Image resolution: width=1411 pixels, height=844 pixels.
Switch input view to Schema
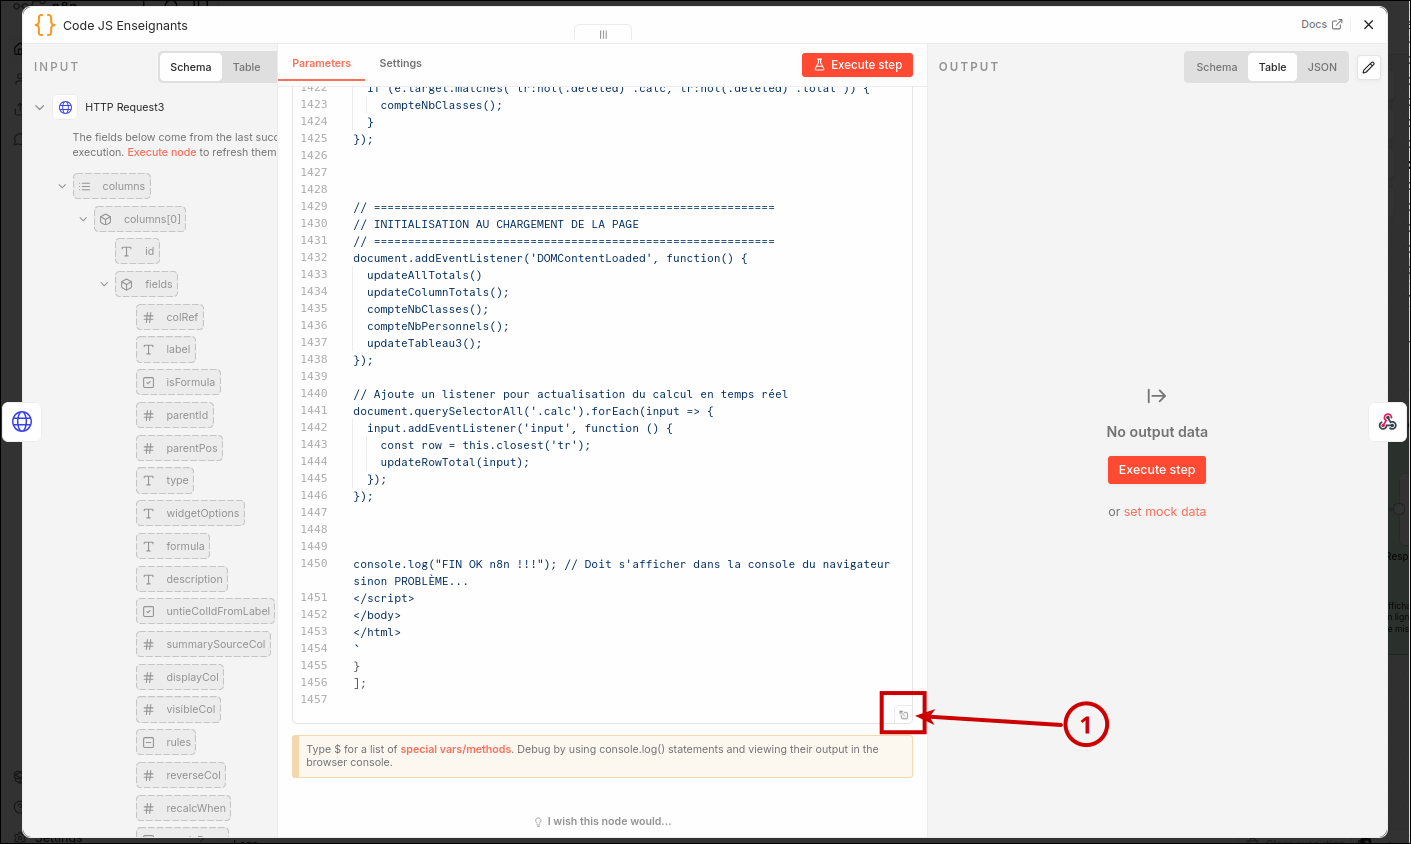tap(190, 67)
